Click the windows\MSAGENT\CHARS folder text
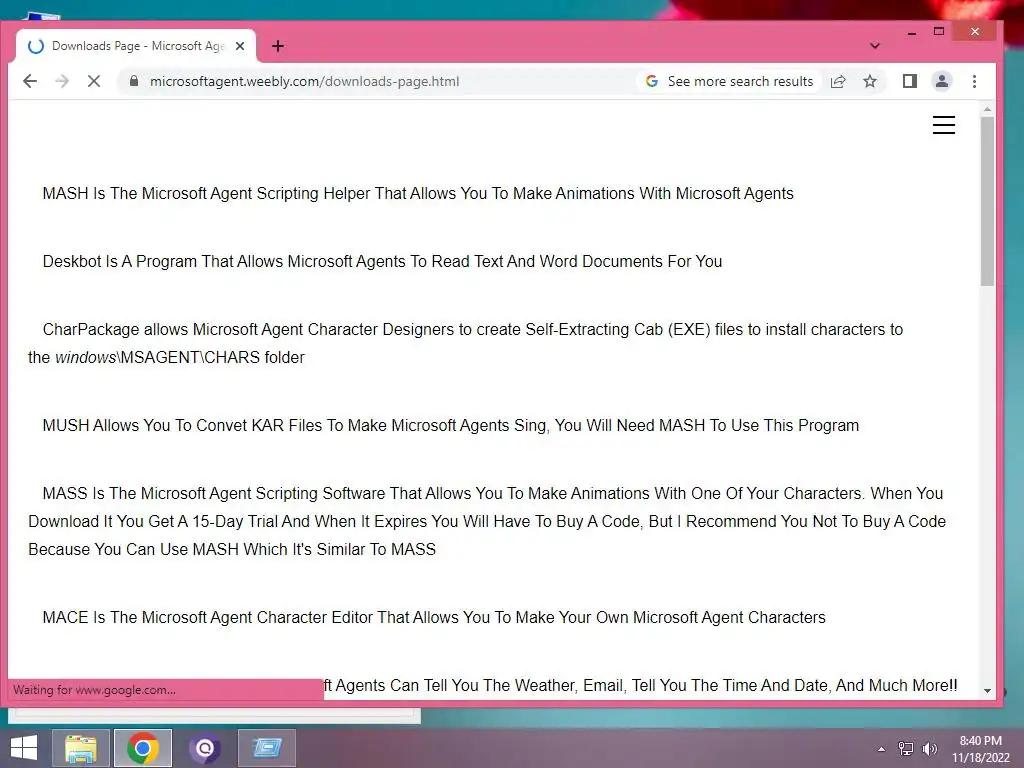The width and height of the screenshot is (1024, 768). click(x=180, y=357)
